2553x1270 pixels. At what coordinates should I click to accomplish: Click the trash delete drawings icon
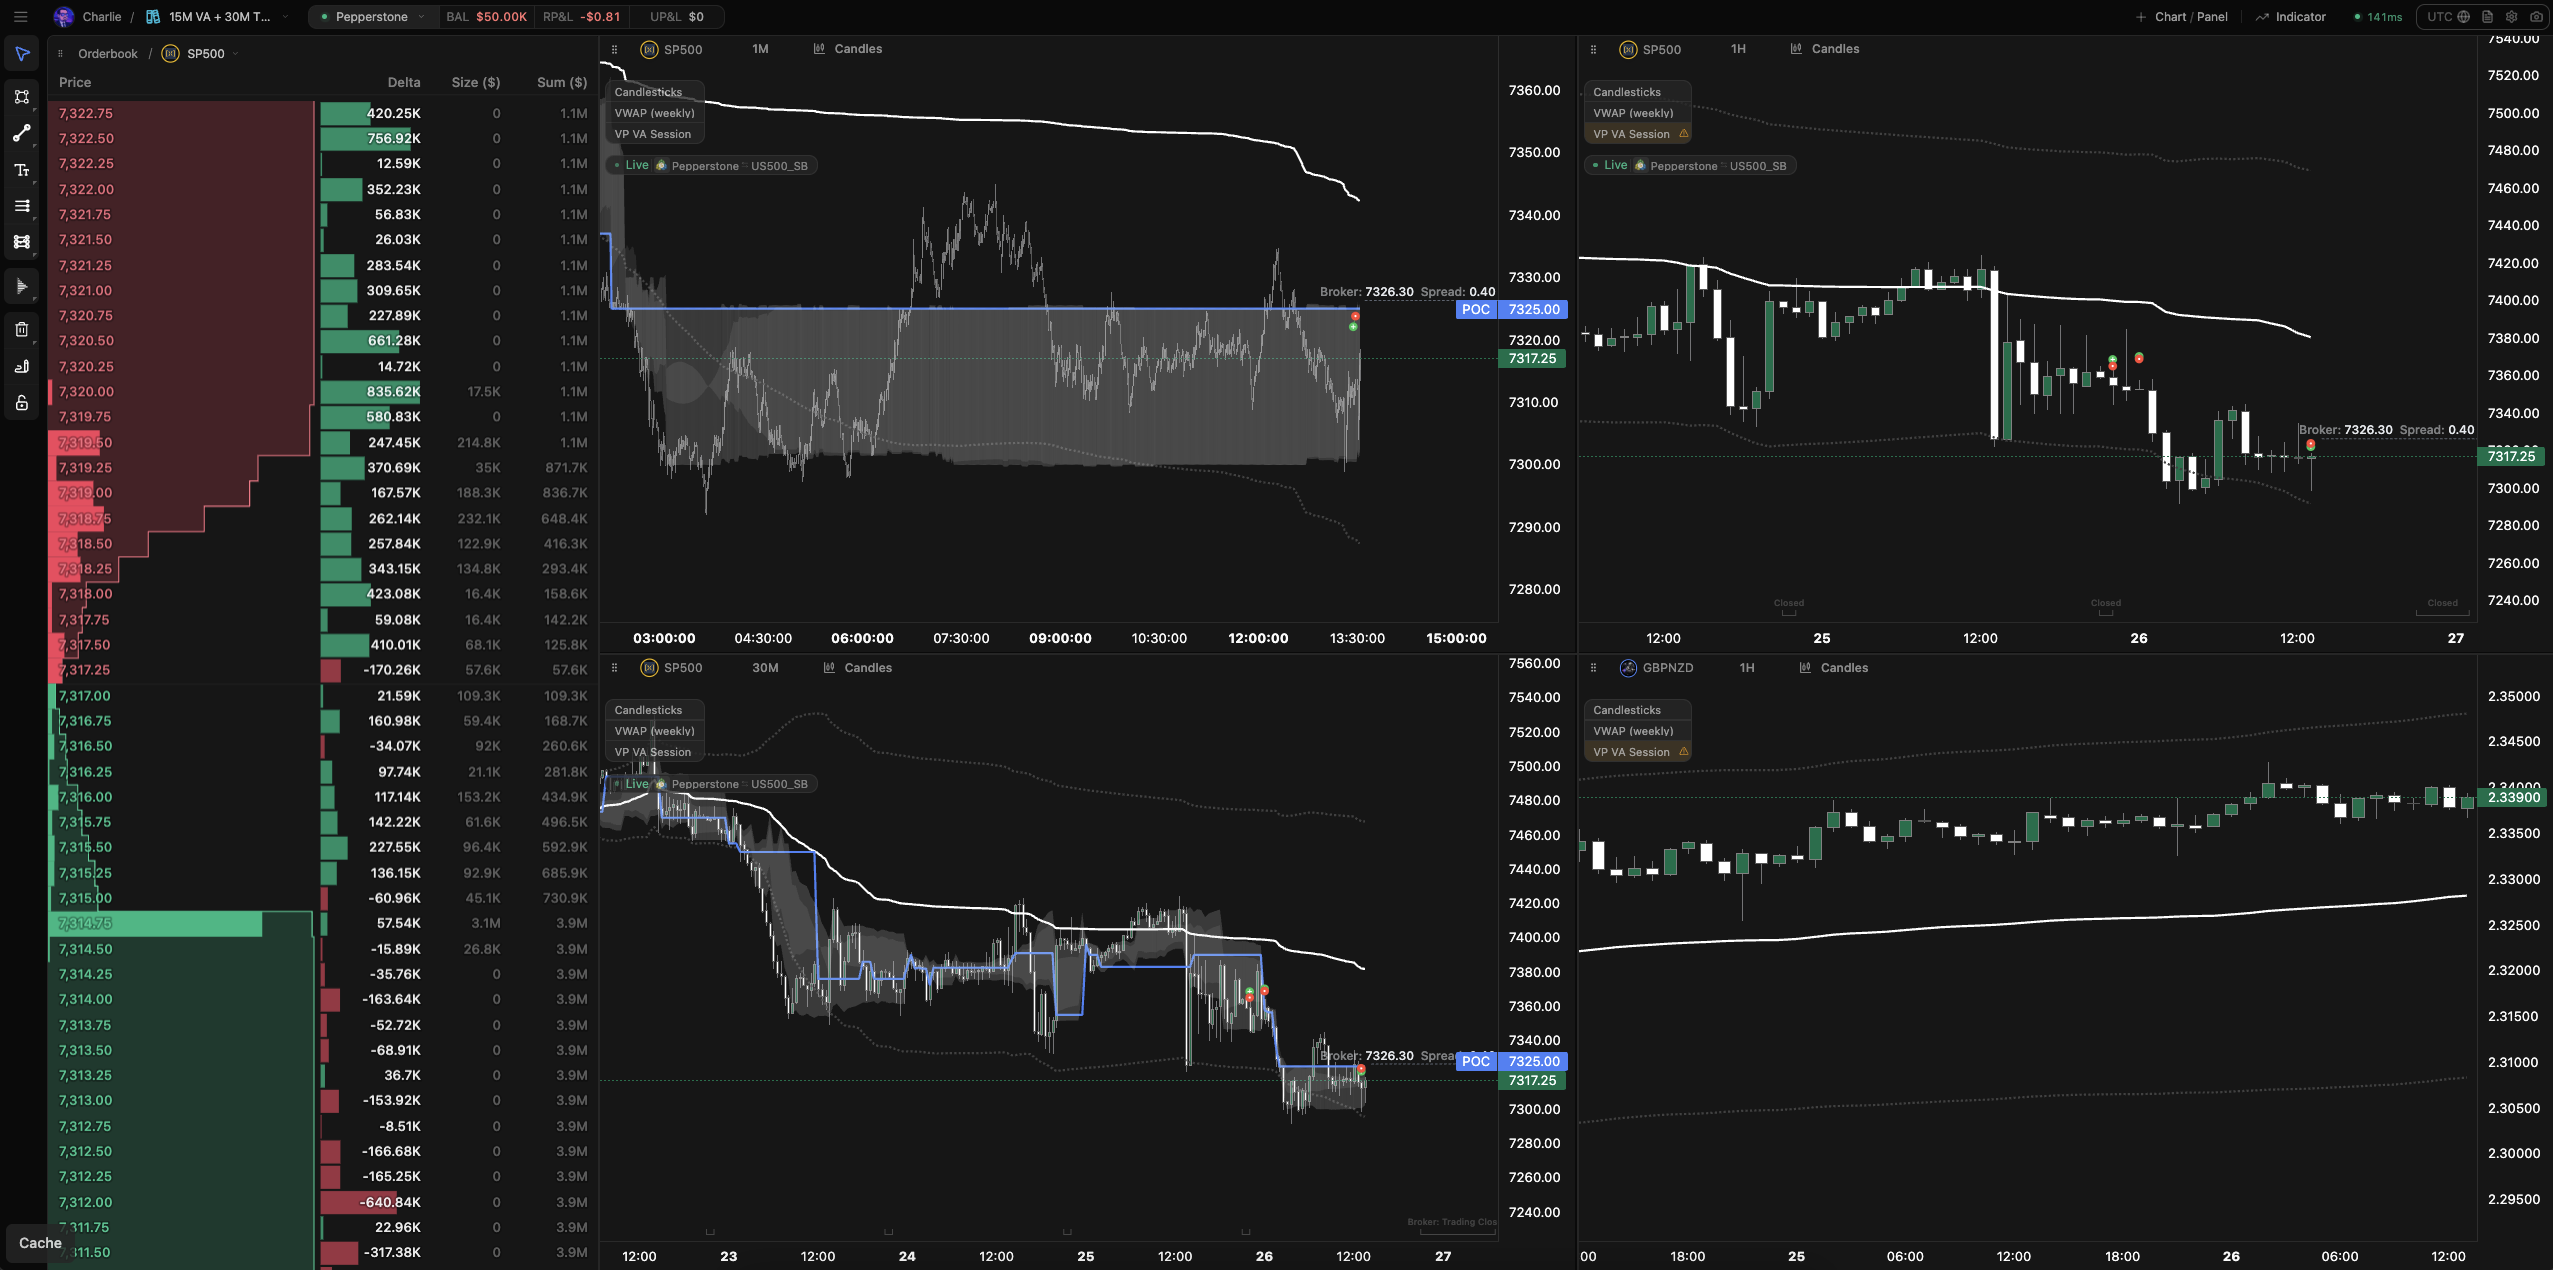click(x=22, y=329)
